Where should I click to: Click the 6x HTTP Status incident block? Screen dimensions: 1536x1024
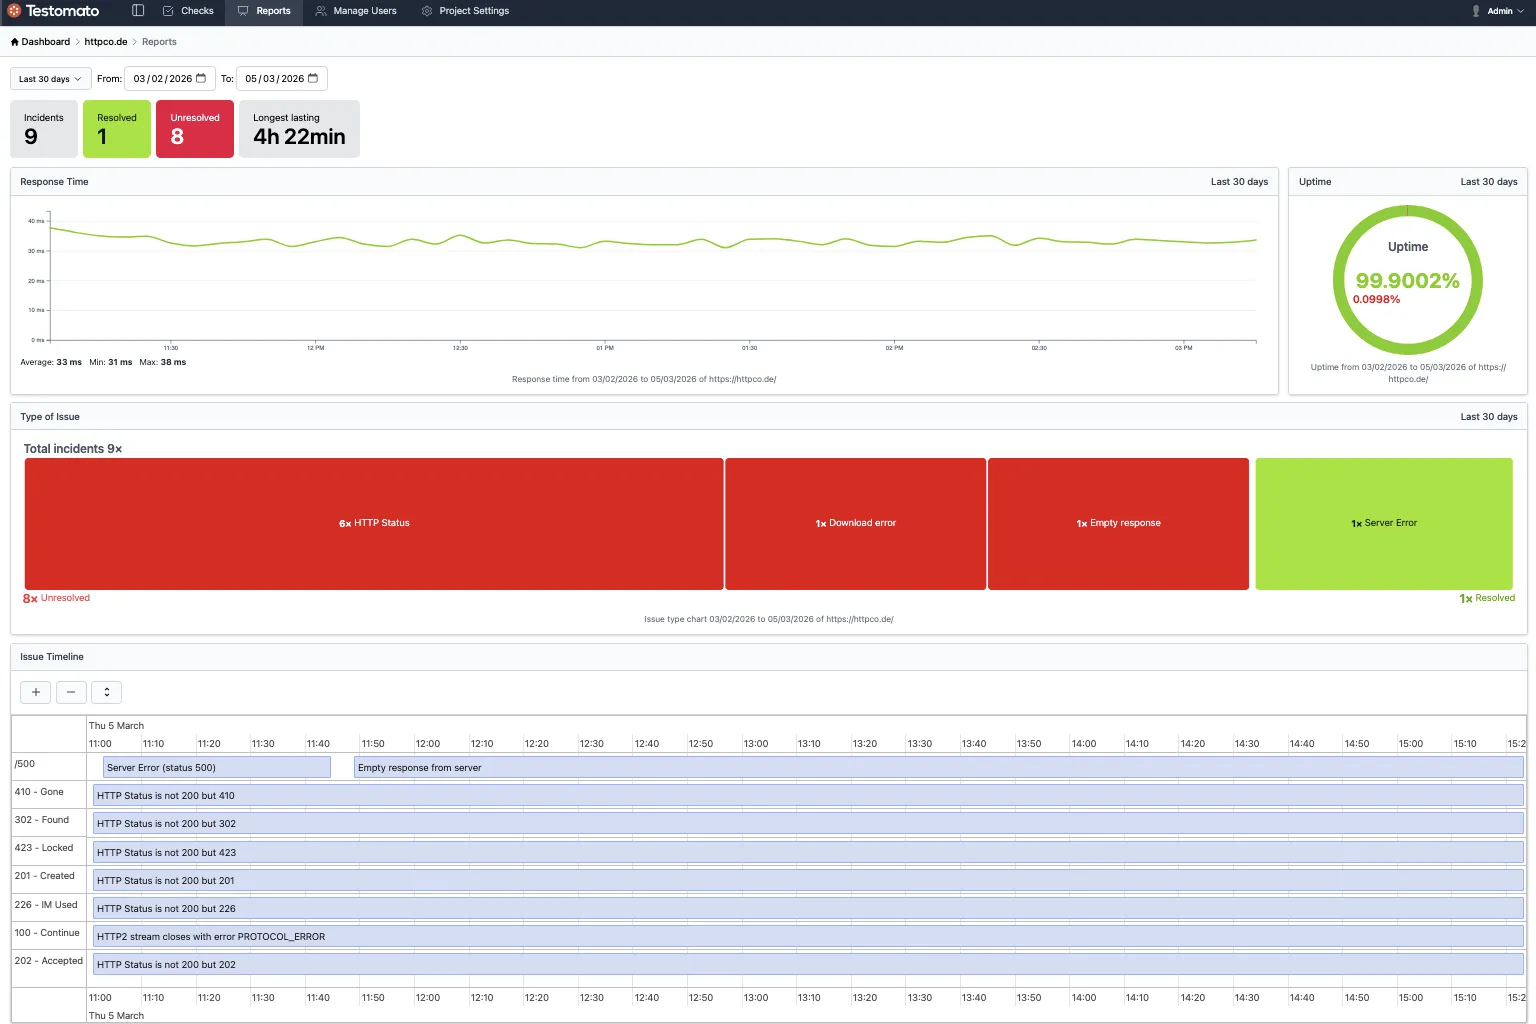374,523
